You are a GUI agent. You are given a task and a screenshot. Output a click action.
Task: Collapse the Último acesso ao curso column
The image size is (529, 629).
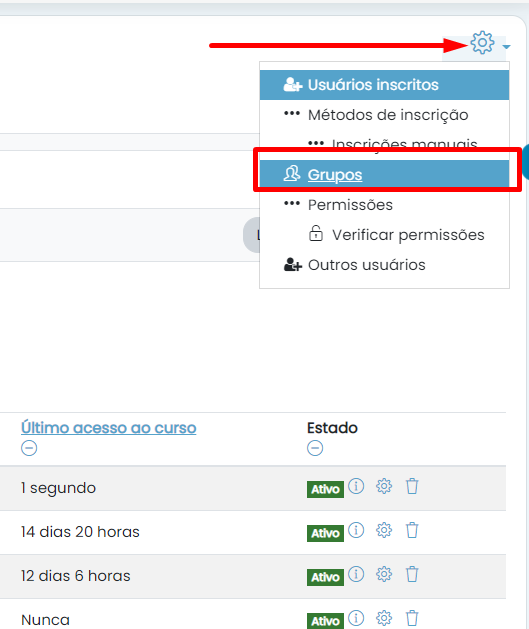pos(29,448)
